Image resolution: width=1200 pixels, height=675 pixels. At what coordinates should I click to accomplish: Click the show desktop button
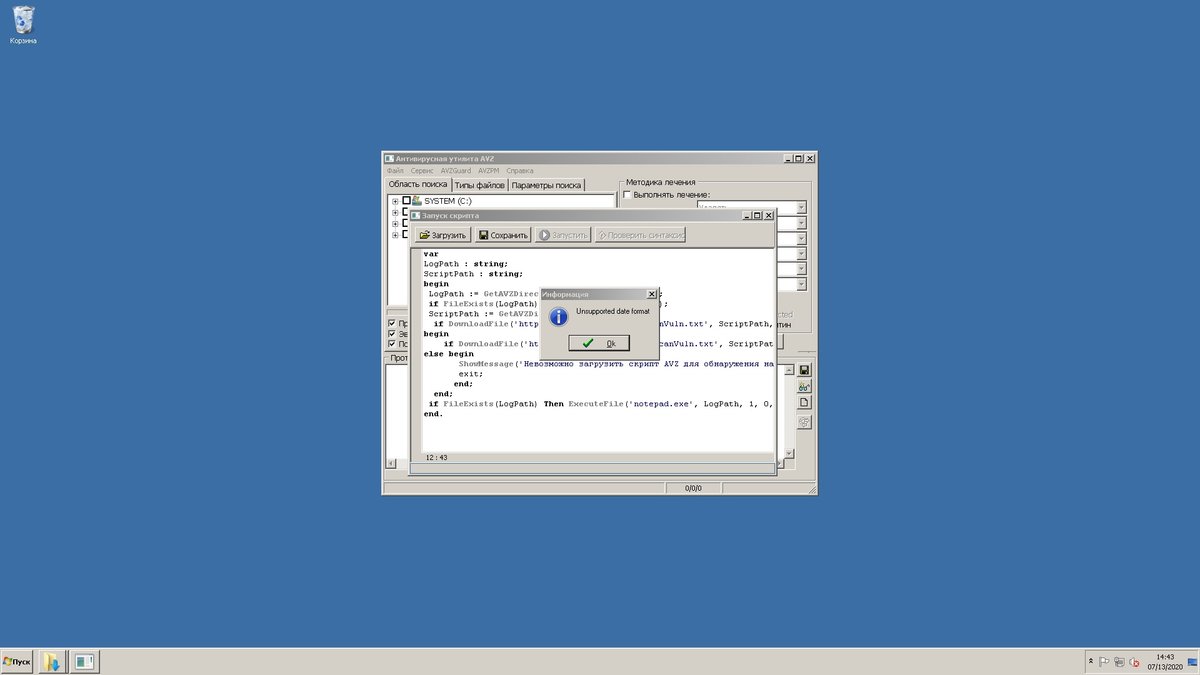coord(1194,662)
